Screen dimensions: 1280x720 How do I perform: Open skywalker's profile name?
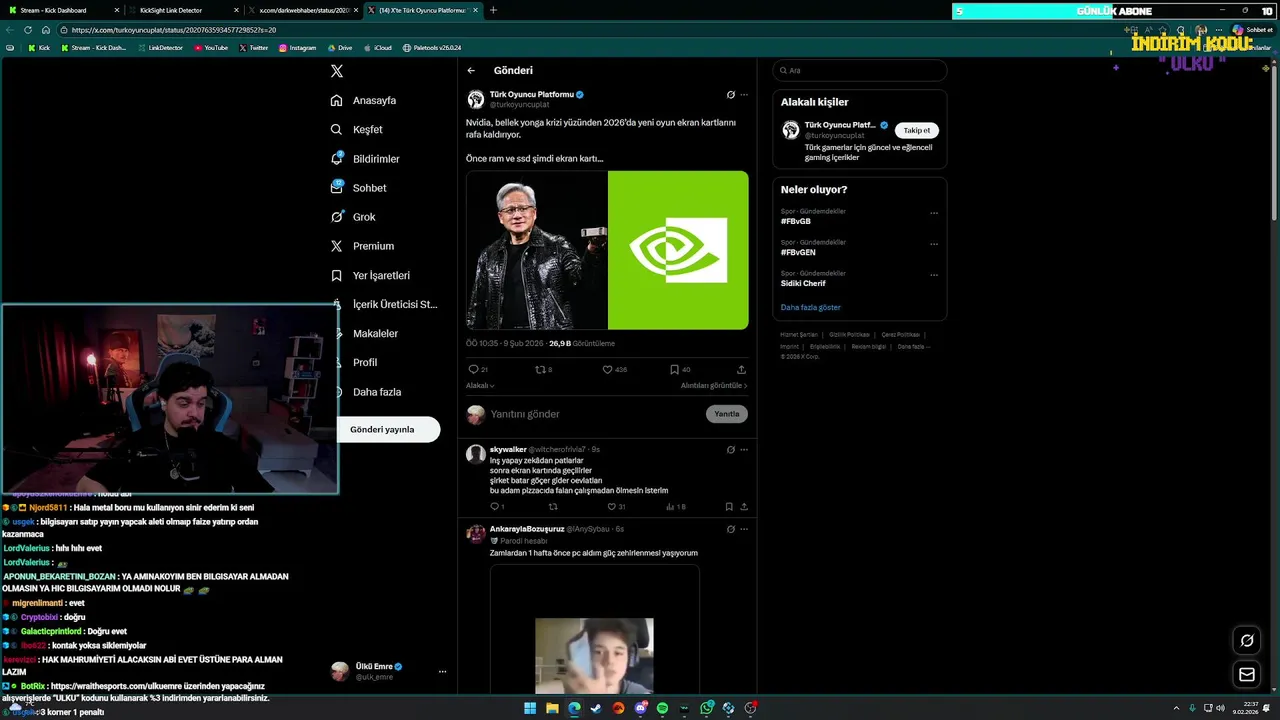(x=508, y=450)
